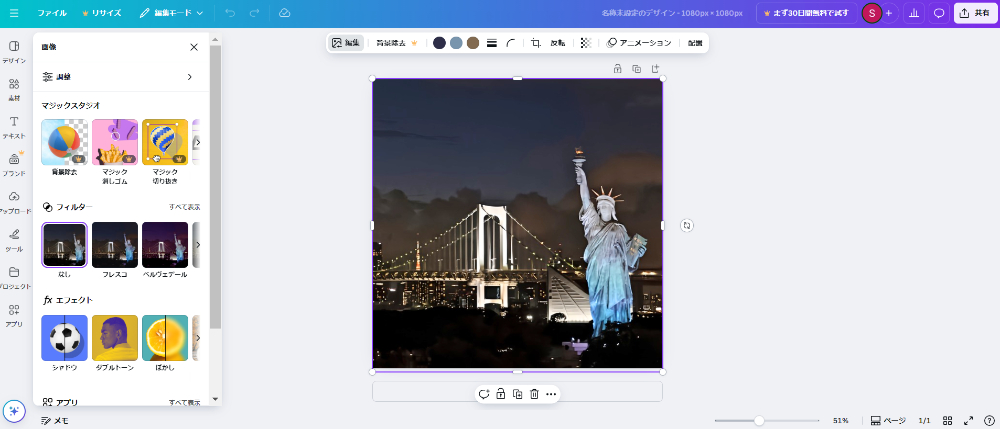This screenshot has height=429, width=1000.
Task: Click the 30-day free trial button
Action: 807,13
